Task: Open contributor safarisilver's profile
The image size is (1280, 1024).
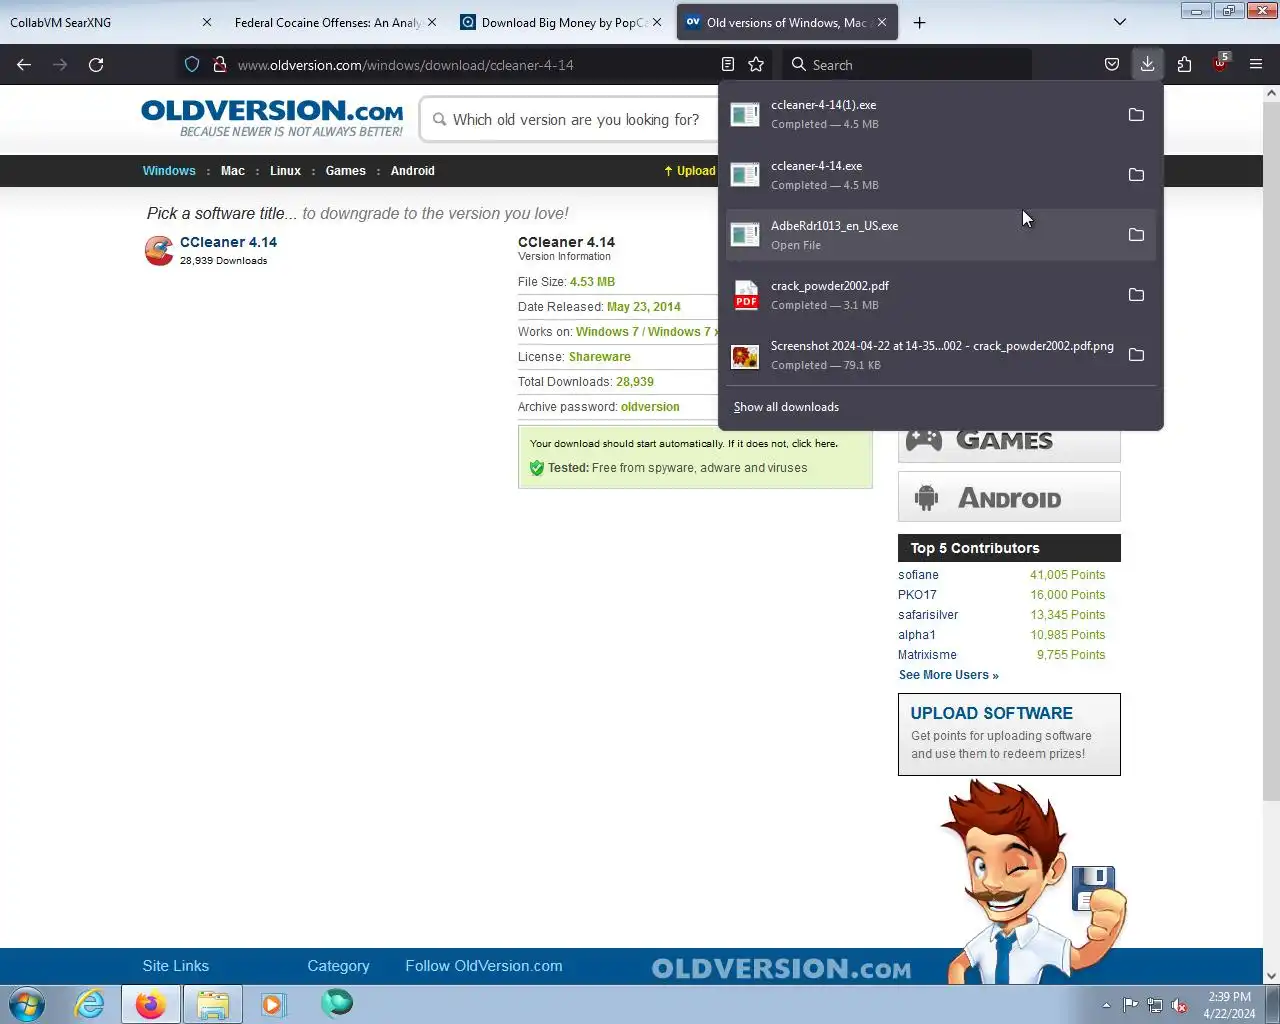Action: 928,615
